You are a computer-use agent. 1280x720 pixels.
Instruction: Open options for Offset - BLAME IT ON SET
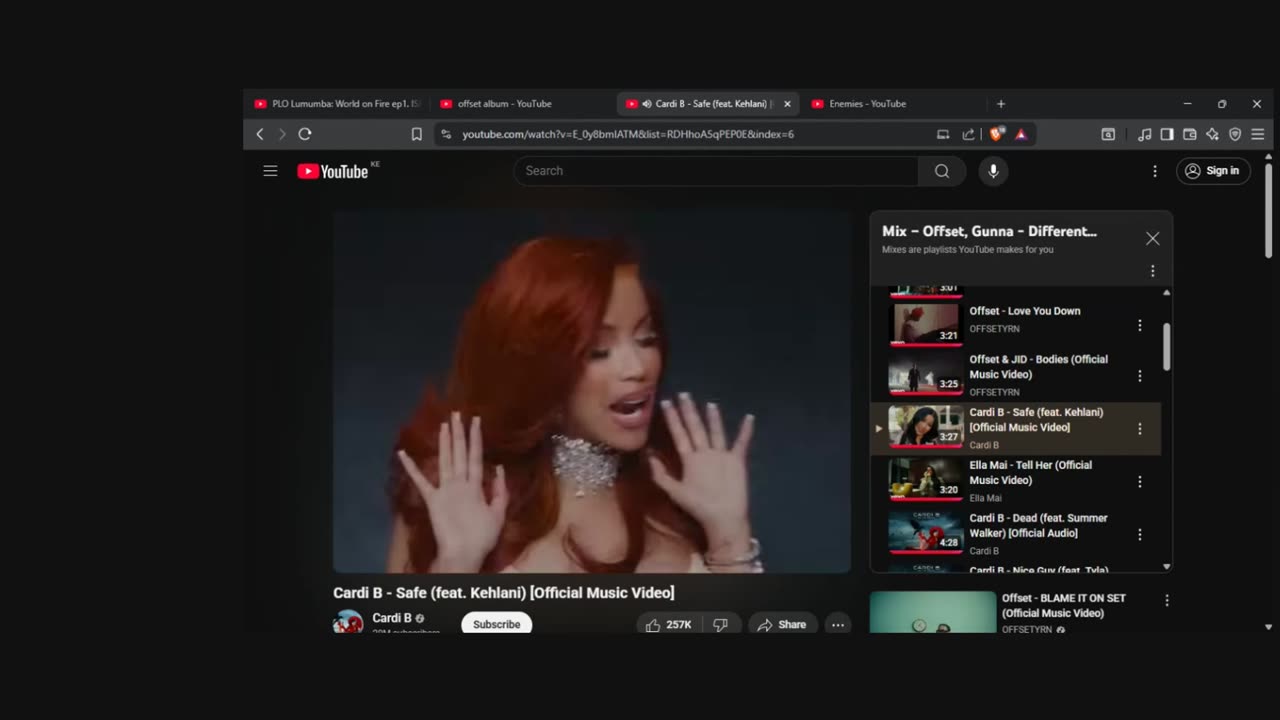(1166, 601)
